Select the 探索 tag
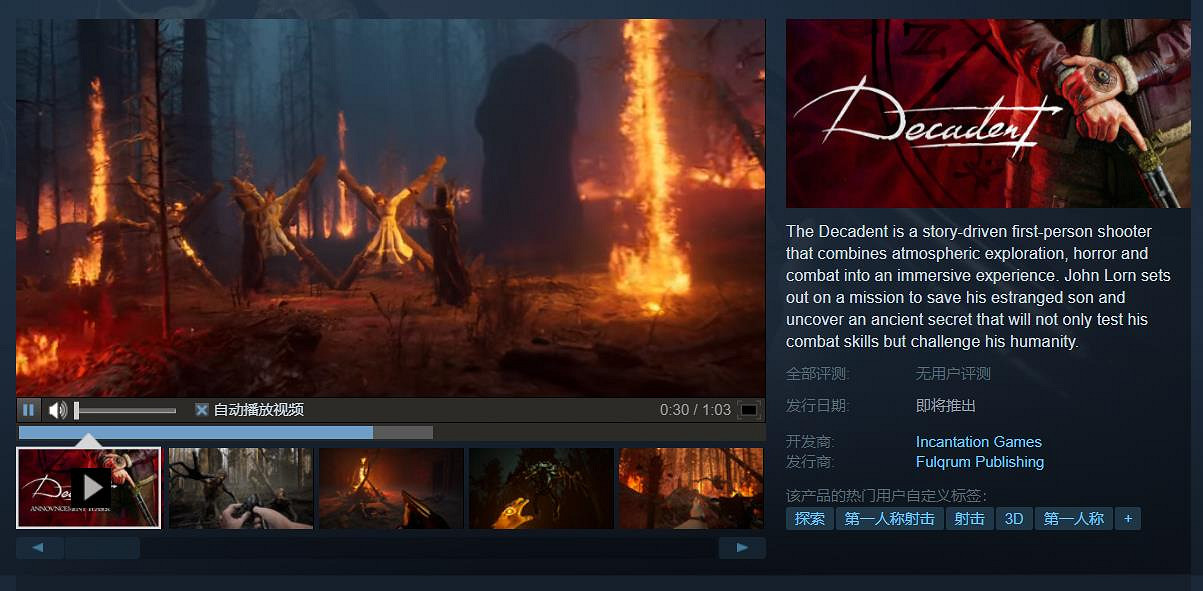The image size is (1203, 591). 809,519
